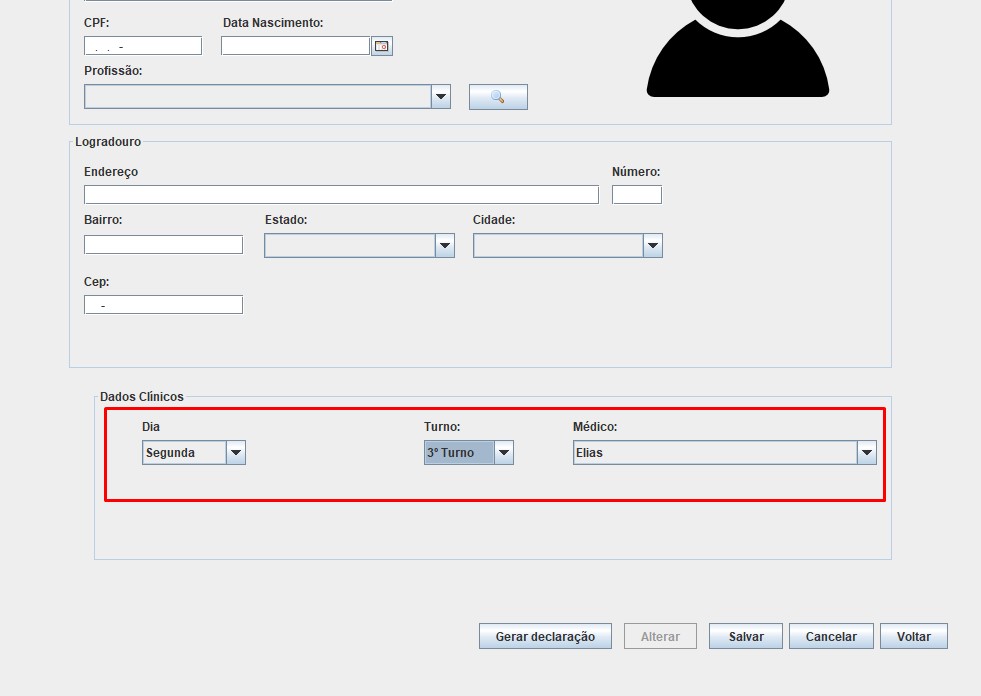Open the Cidade dropdown
The image size is (981, 696).
[567, 245]
